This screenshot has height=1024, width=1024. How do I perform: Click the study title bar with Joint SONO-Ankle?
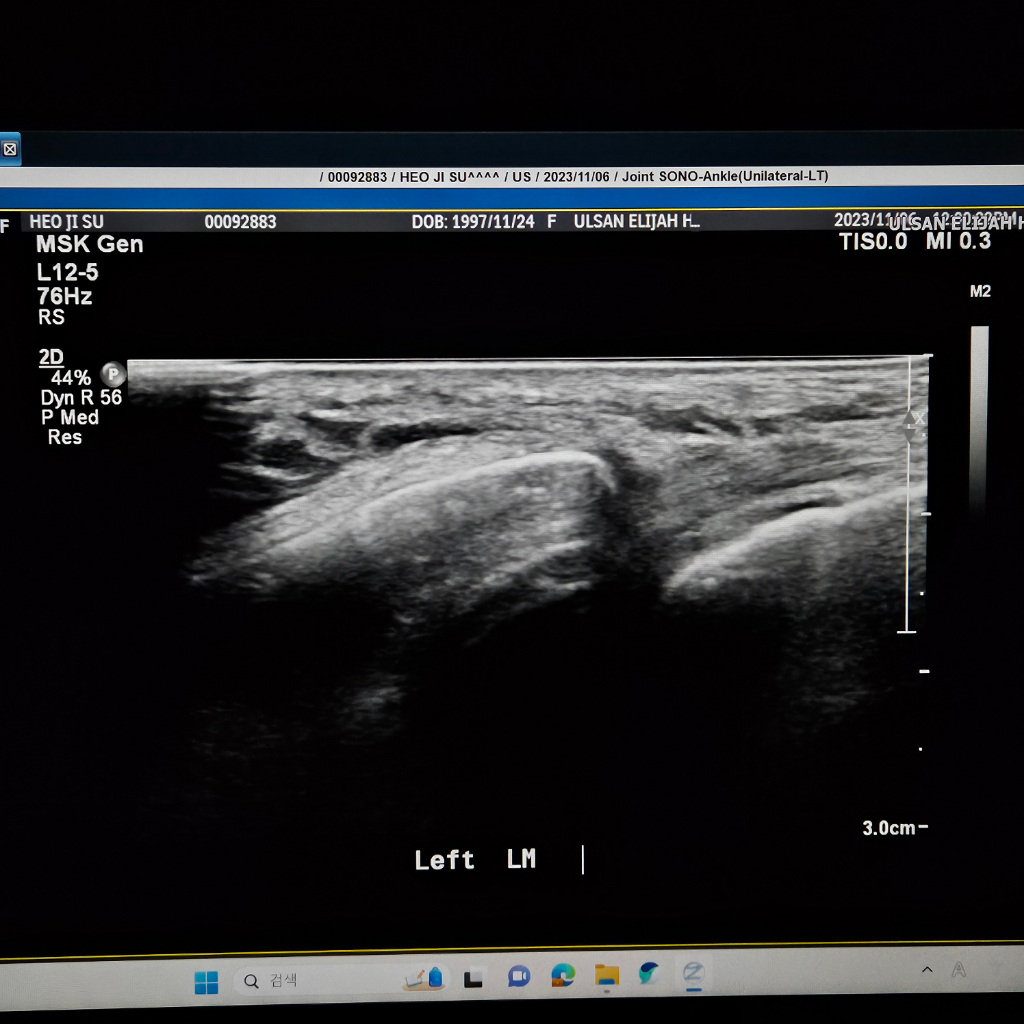click(574, 177)
